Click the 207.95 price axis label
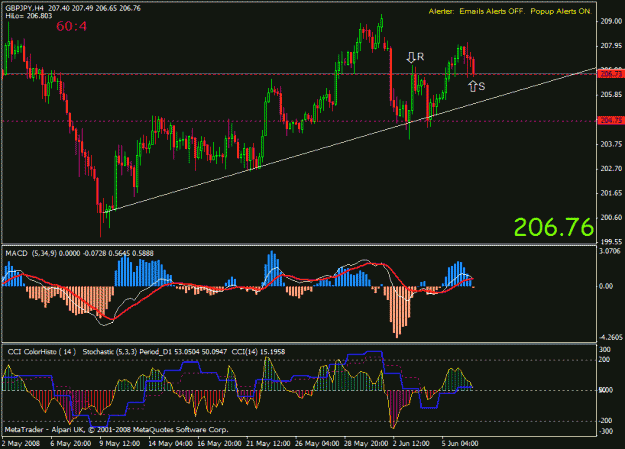The height and width of the screenshot is (449, 625). pos(611,46)
